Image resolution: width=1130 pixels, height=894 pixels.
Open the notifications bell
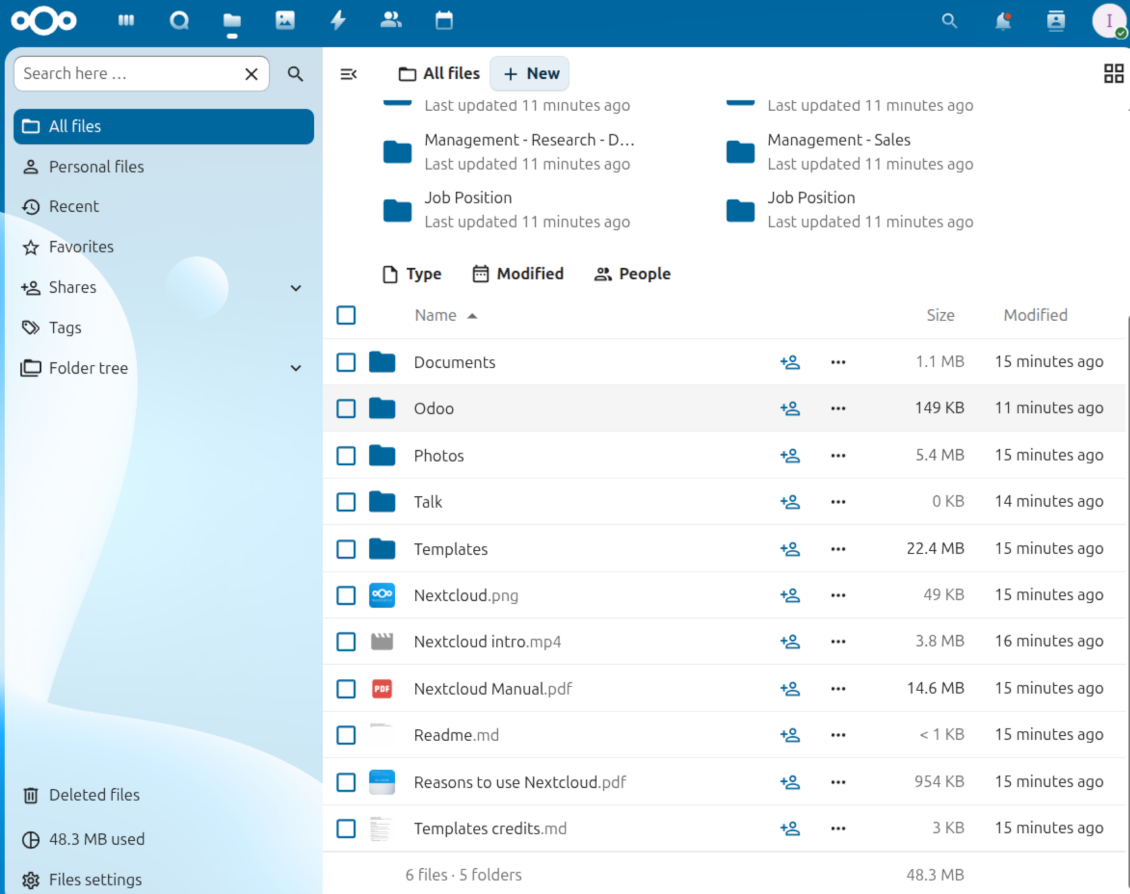pyautogui.click(x=1003, y=21)
